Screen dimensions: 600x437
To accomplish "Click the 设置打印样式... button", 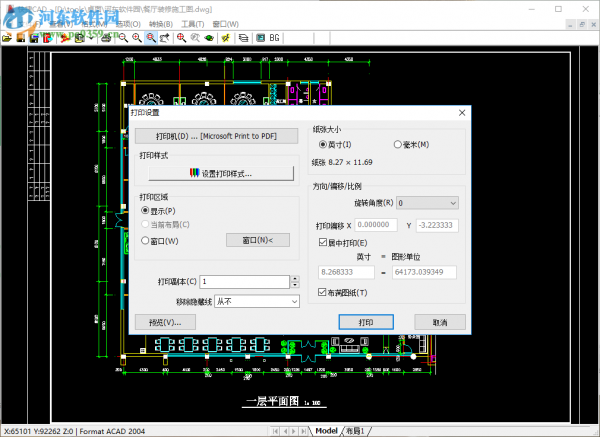I will 221,173.
